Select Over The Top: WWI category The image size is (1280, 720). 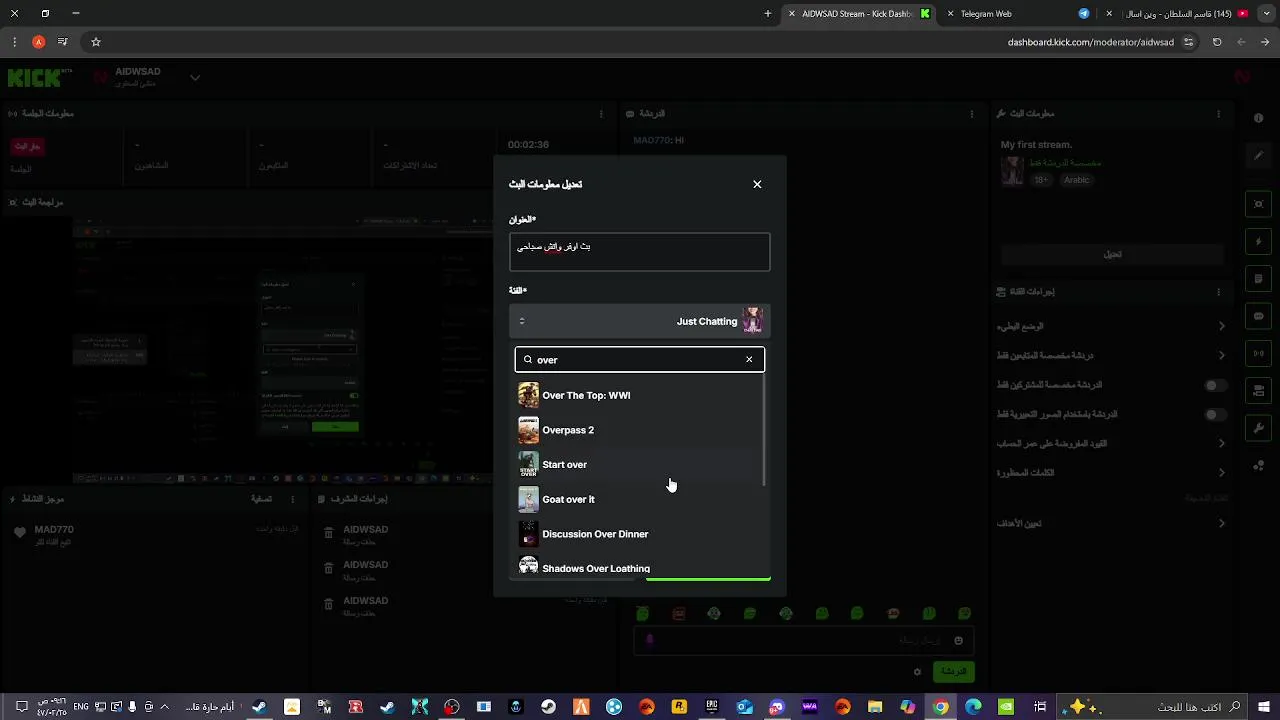click(639, 395)
